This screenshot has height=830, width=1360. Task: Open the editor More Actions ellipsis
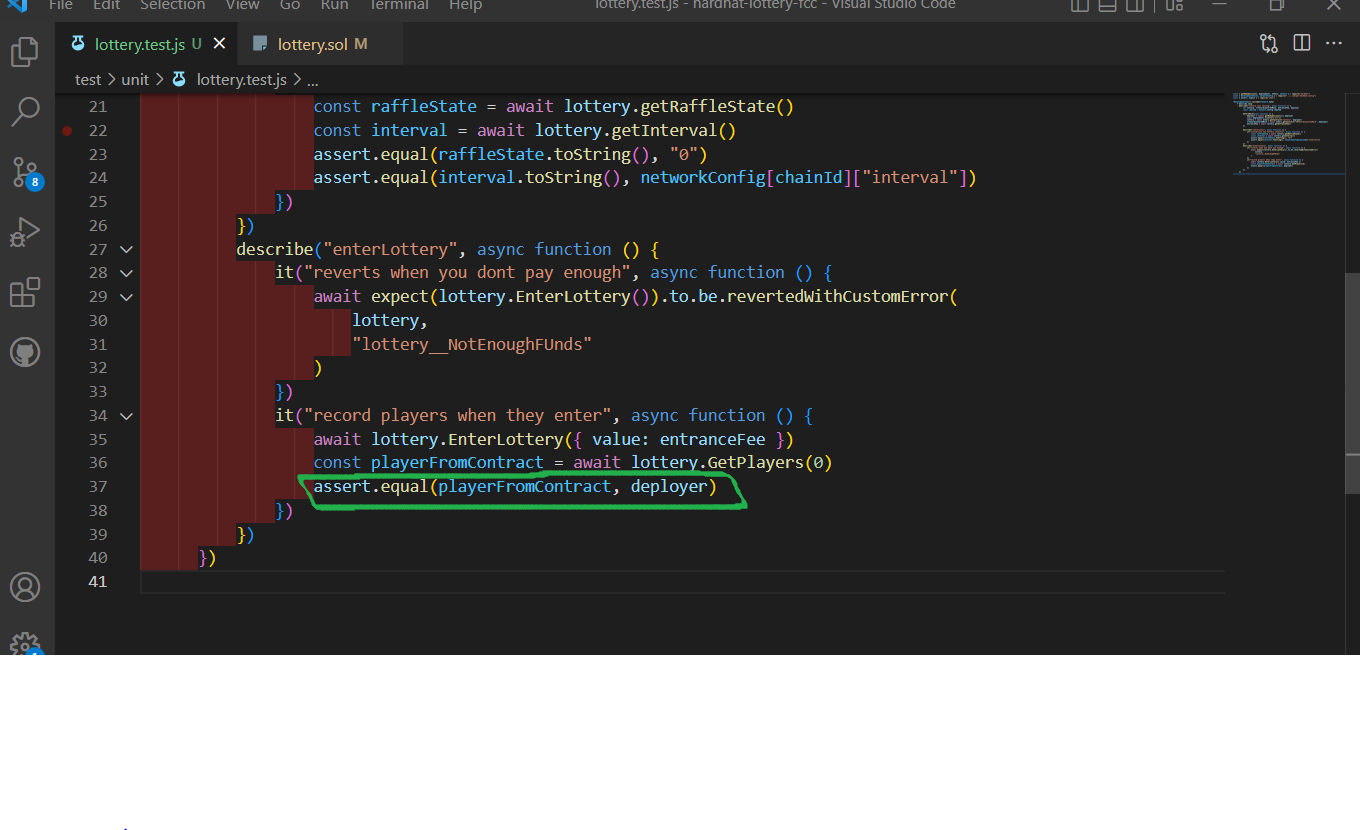1334,43
